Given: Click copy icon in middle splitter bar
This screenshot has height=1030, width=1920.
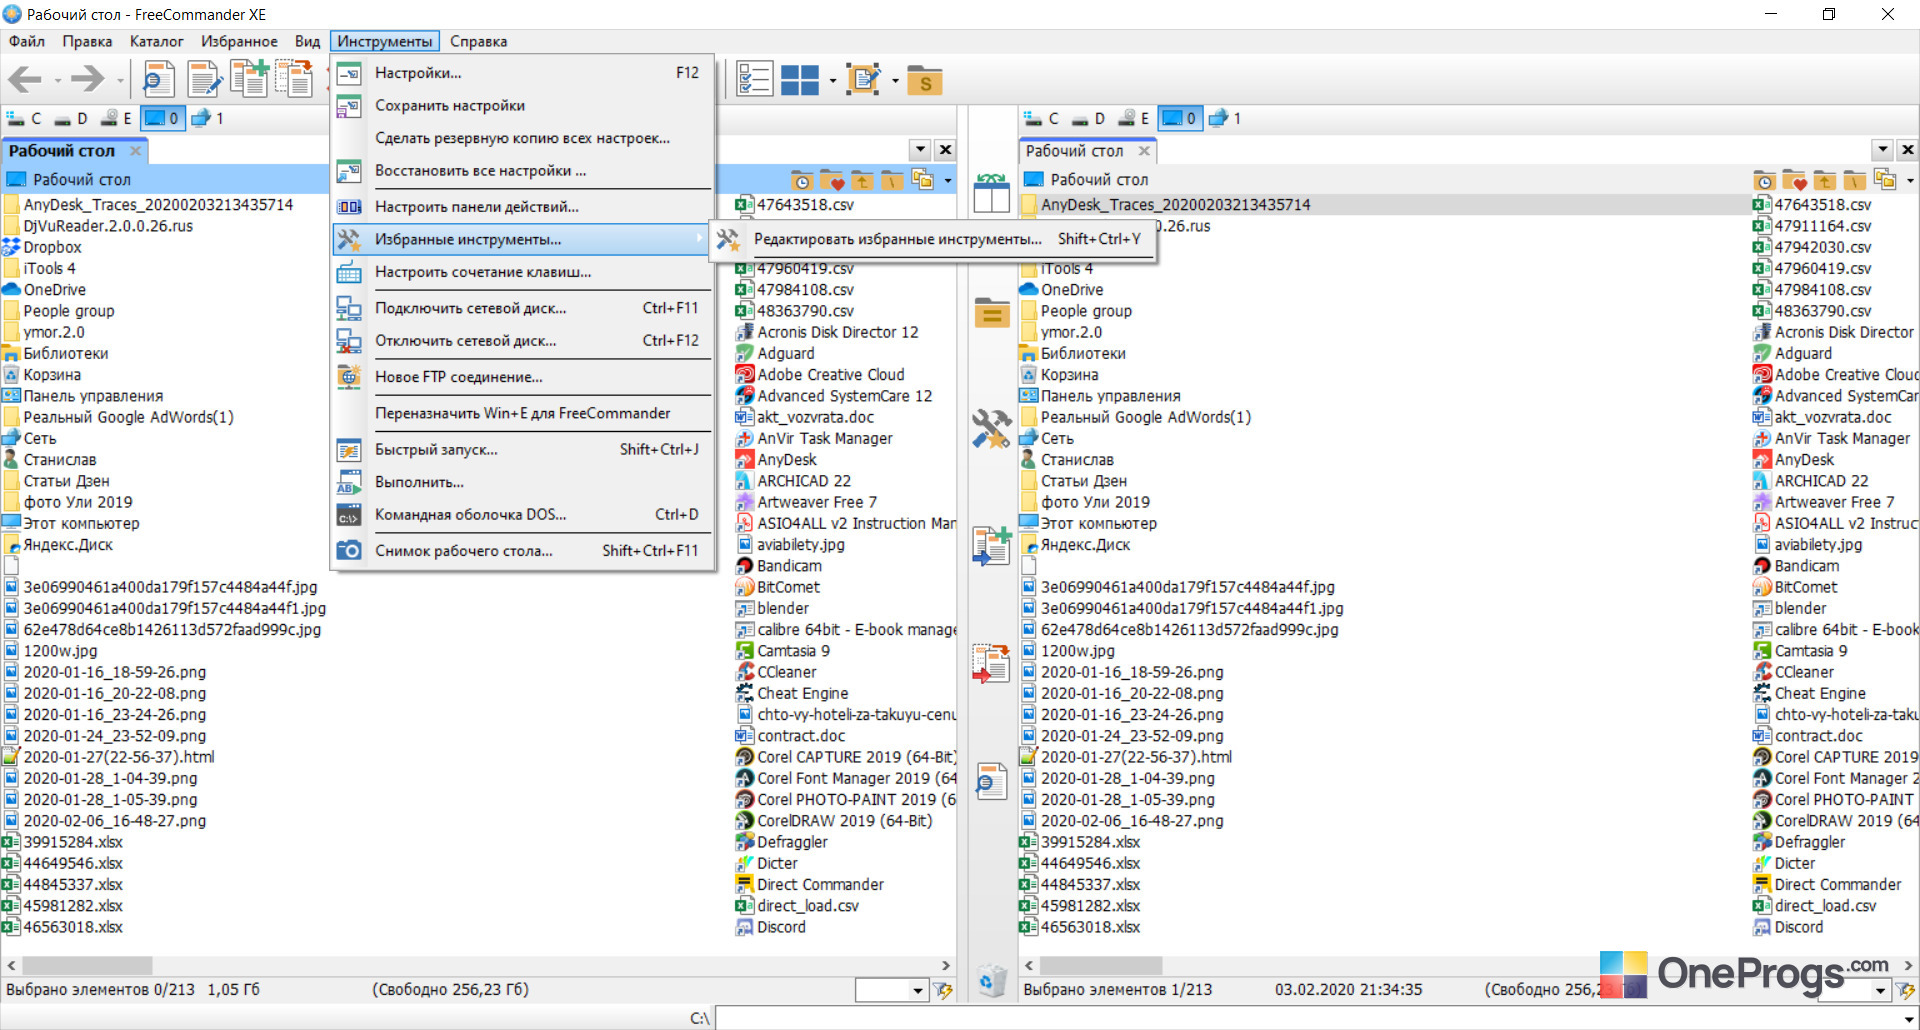Looking at the screenshot, I should (x=991, y=546).
